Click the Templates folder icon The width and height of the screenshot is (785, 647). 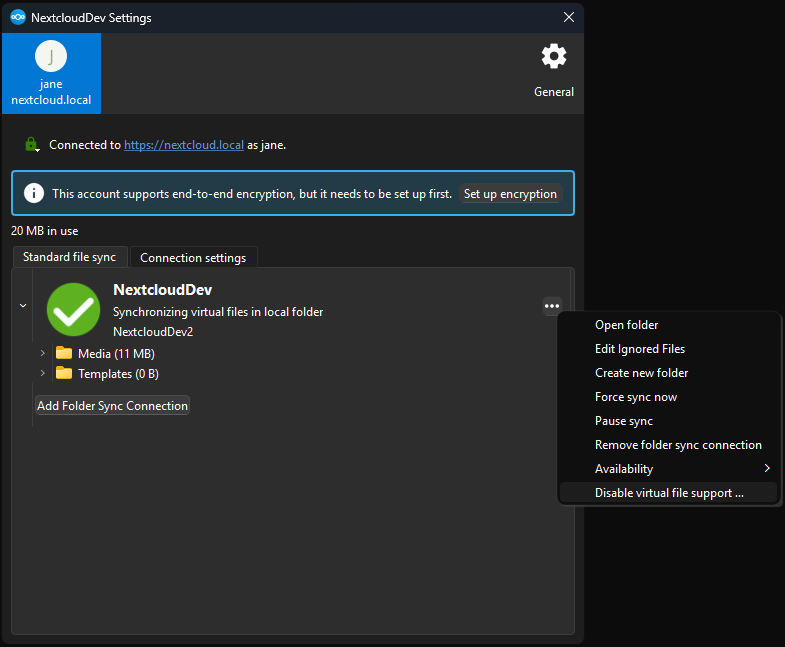[64, 373]
